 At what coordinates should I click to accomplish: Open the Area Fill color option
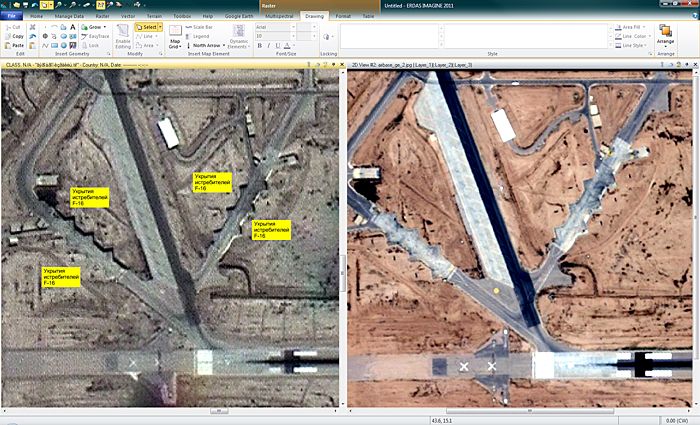click(632, 27)
